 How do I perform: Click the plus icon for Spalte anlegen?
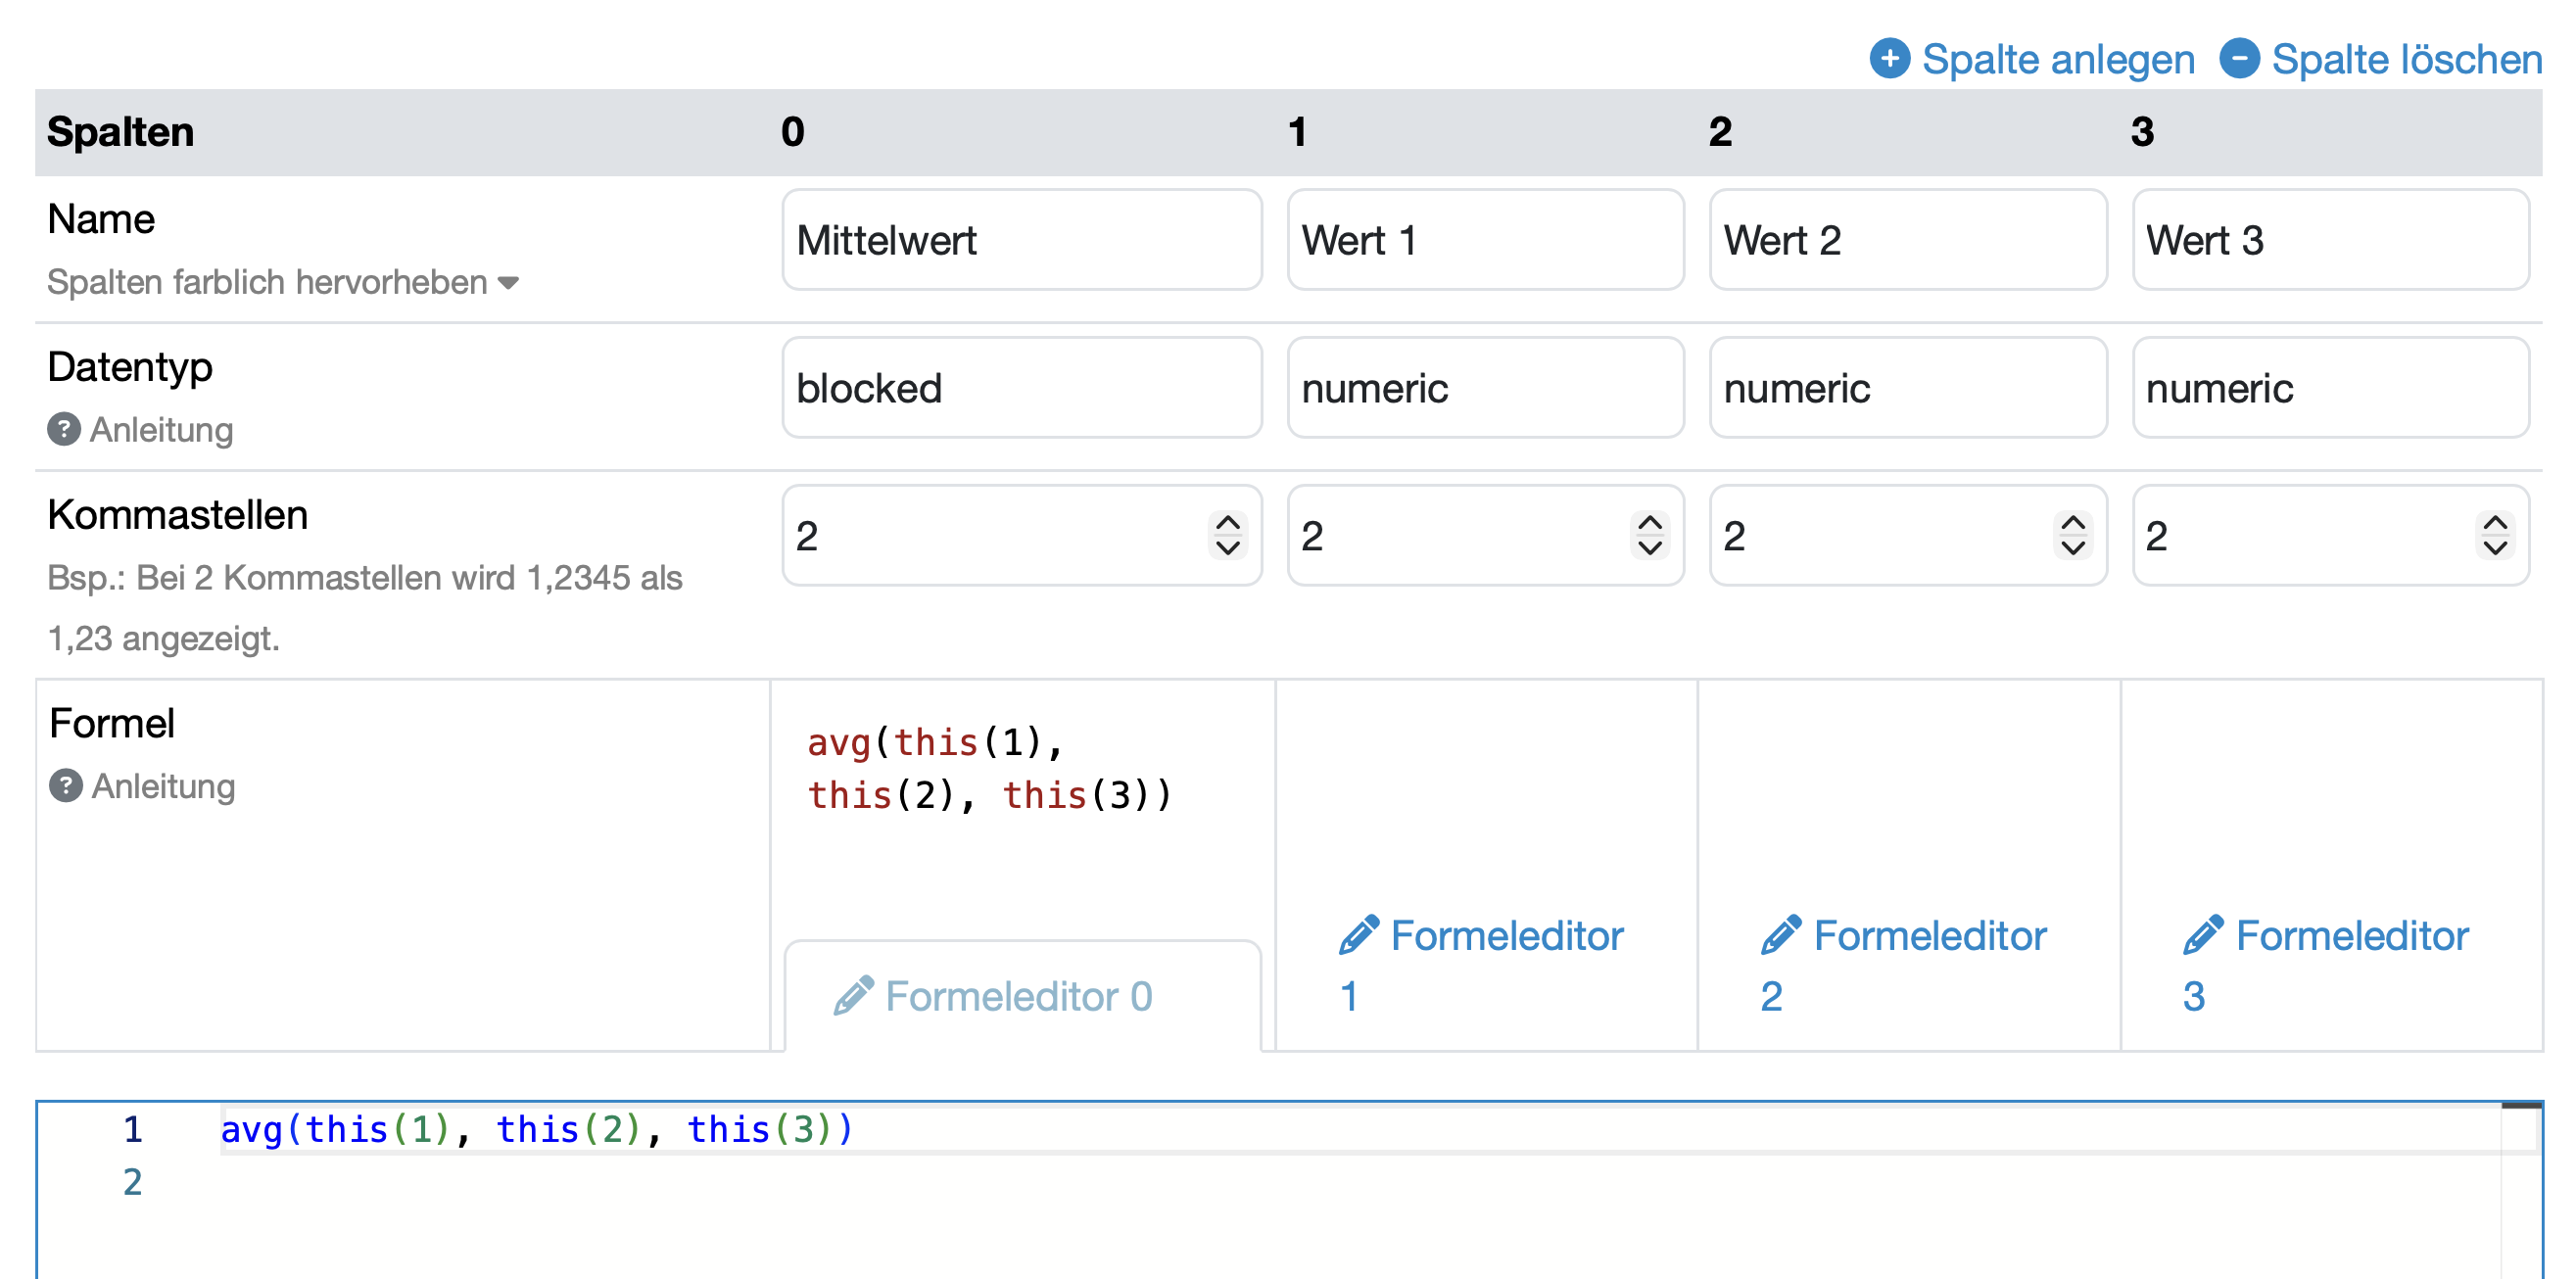(1889, 58)
